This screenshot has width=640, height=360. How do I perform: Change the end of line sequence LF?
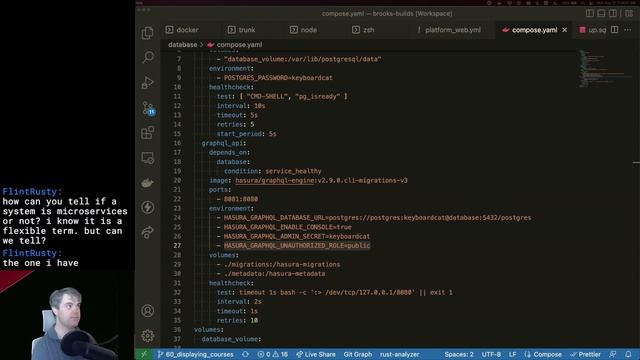pyautogui.click(x=512, y=354)
